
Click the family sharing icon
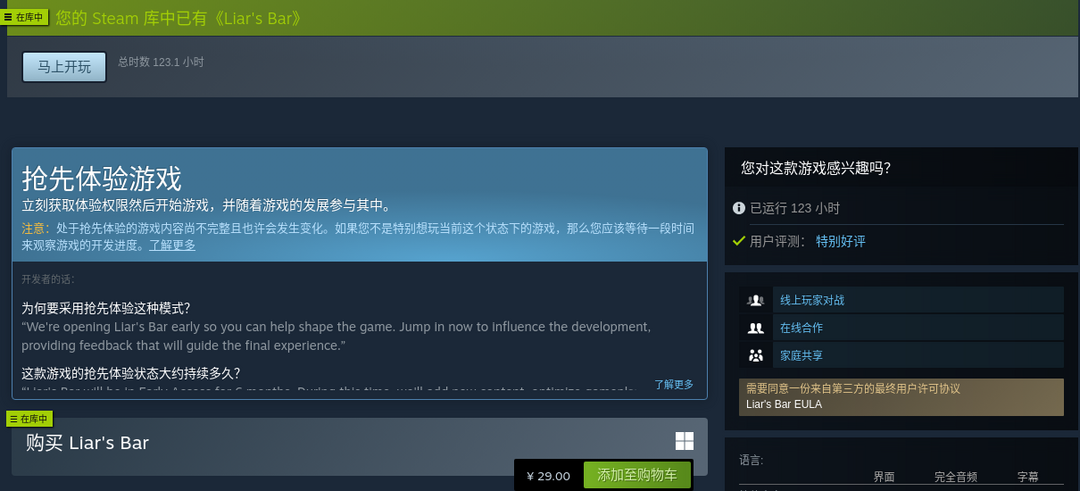[756, 355]
